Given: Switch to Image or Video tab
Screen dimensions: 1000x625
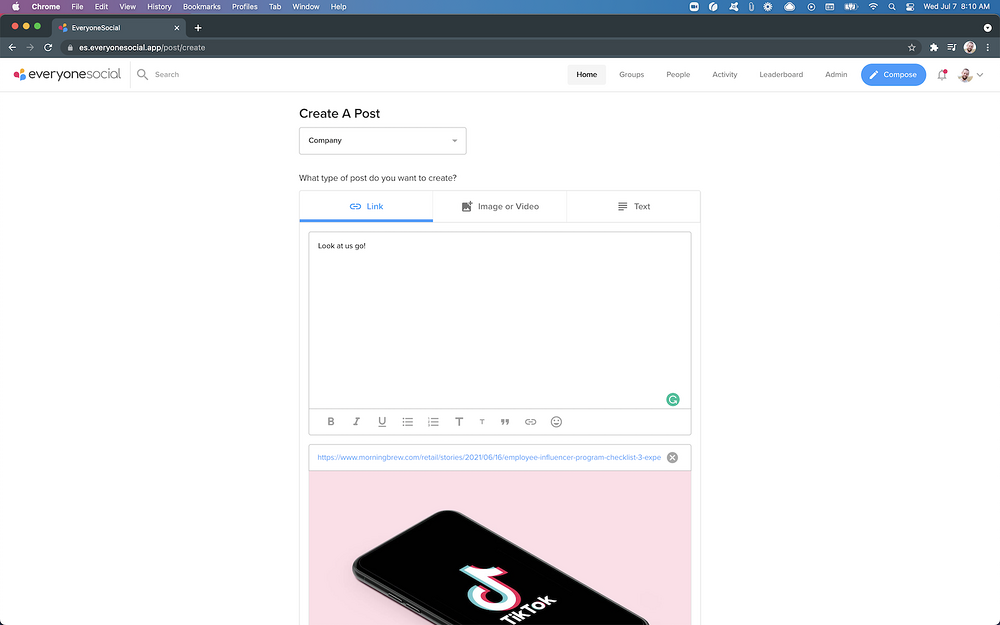Looking at the screenshot, I should point(499,206).
